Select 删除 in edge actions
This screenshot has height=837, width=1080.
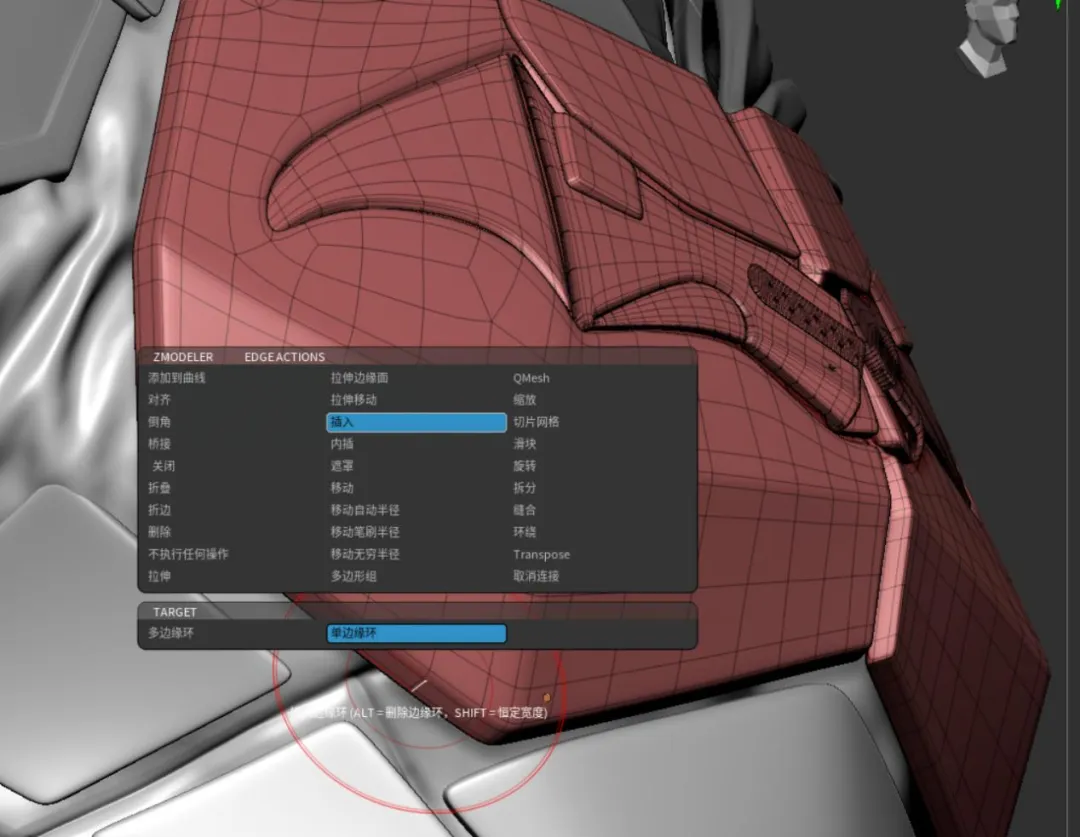point(159,532)
